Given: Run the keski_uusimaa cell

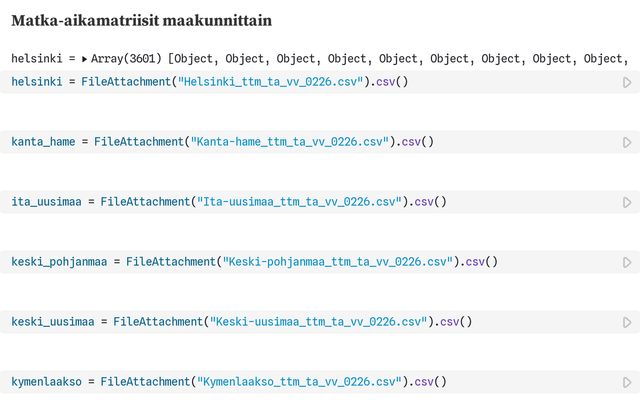Looking at the screenshot, I should [x=627, y=322].
